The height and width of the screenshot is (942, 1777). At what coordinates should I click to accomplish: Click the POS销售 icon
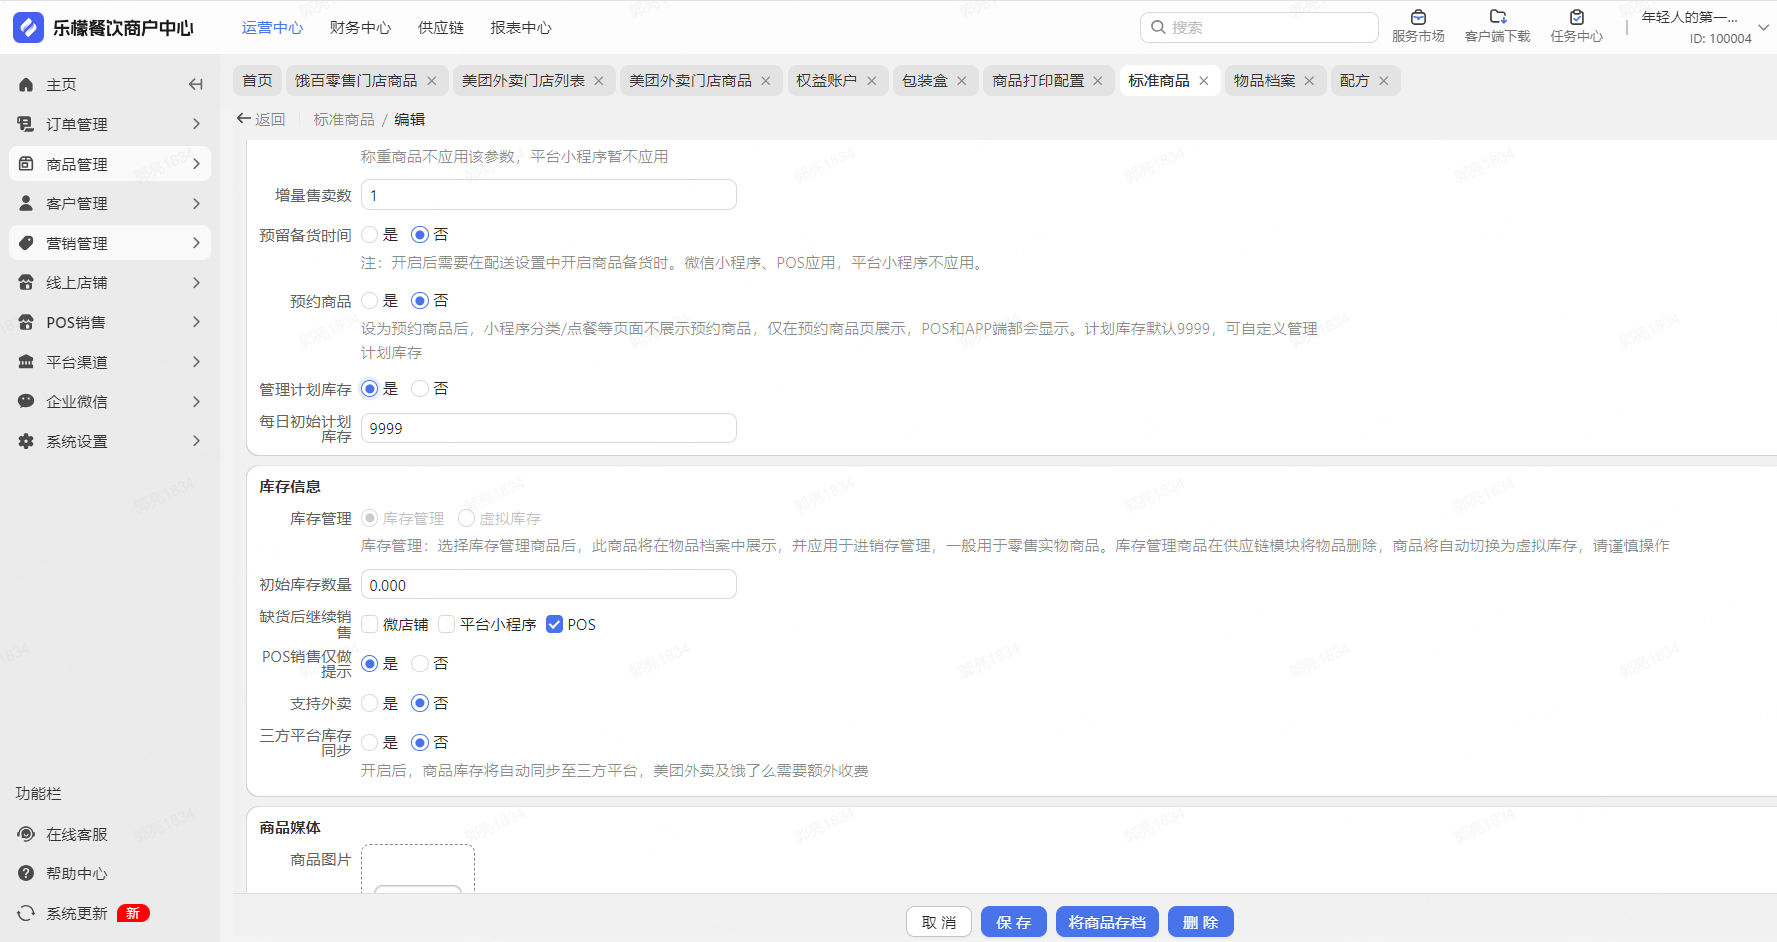26,322
